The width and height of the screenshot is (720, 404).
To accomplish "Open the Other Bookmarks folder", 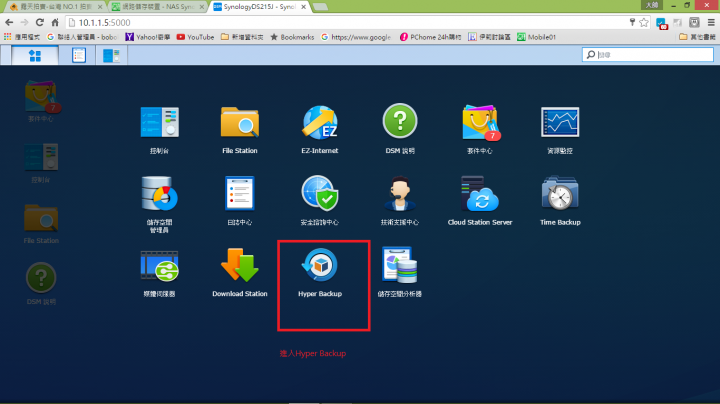I will pos(697,37).
